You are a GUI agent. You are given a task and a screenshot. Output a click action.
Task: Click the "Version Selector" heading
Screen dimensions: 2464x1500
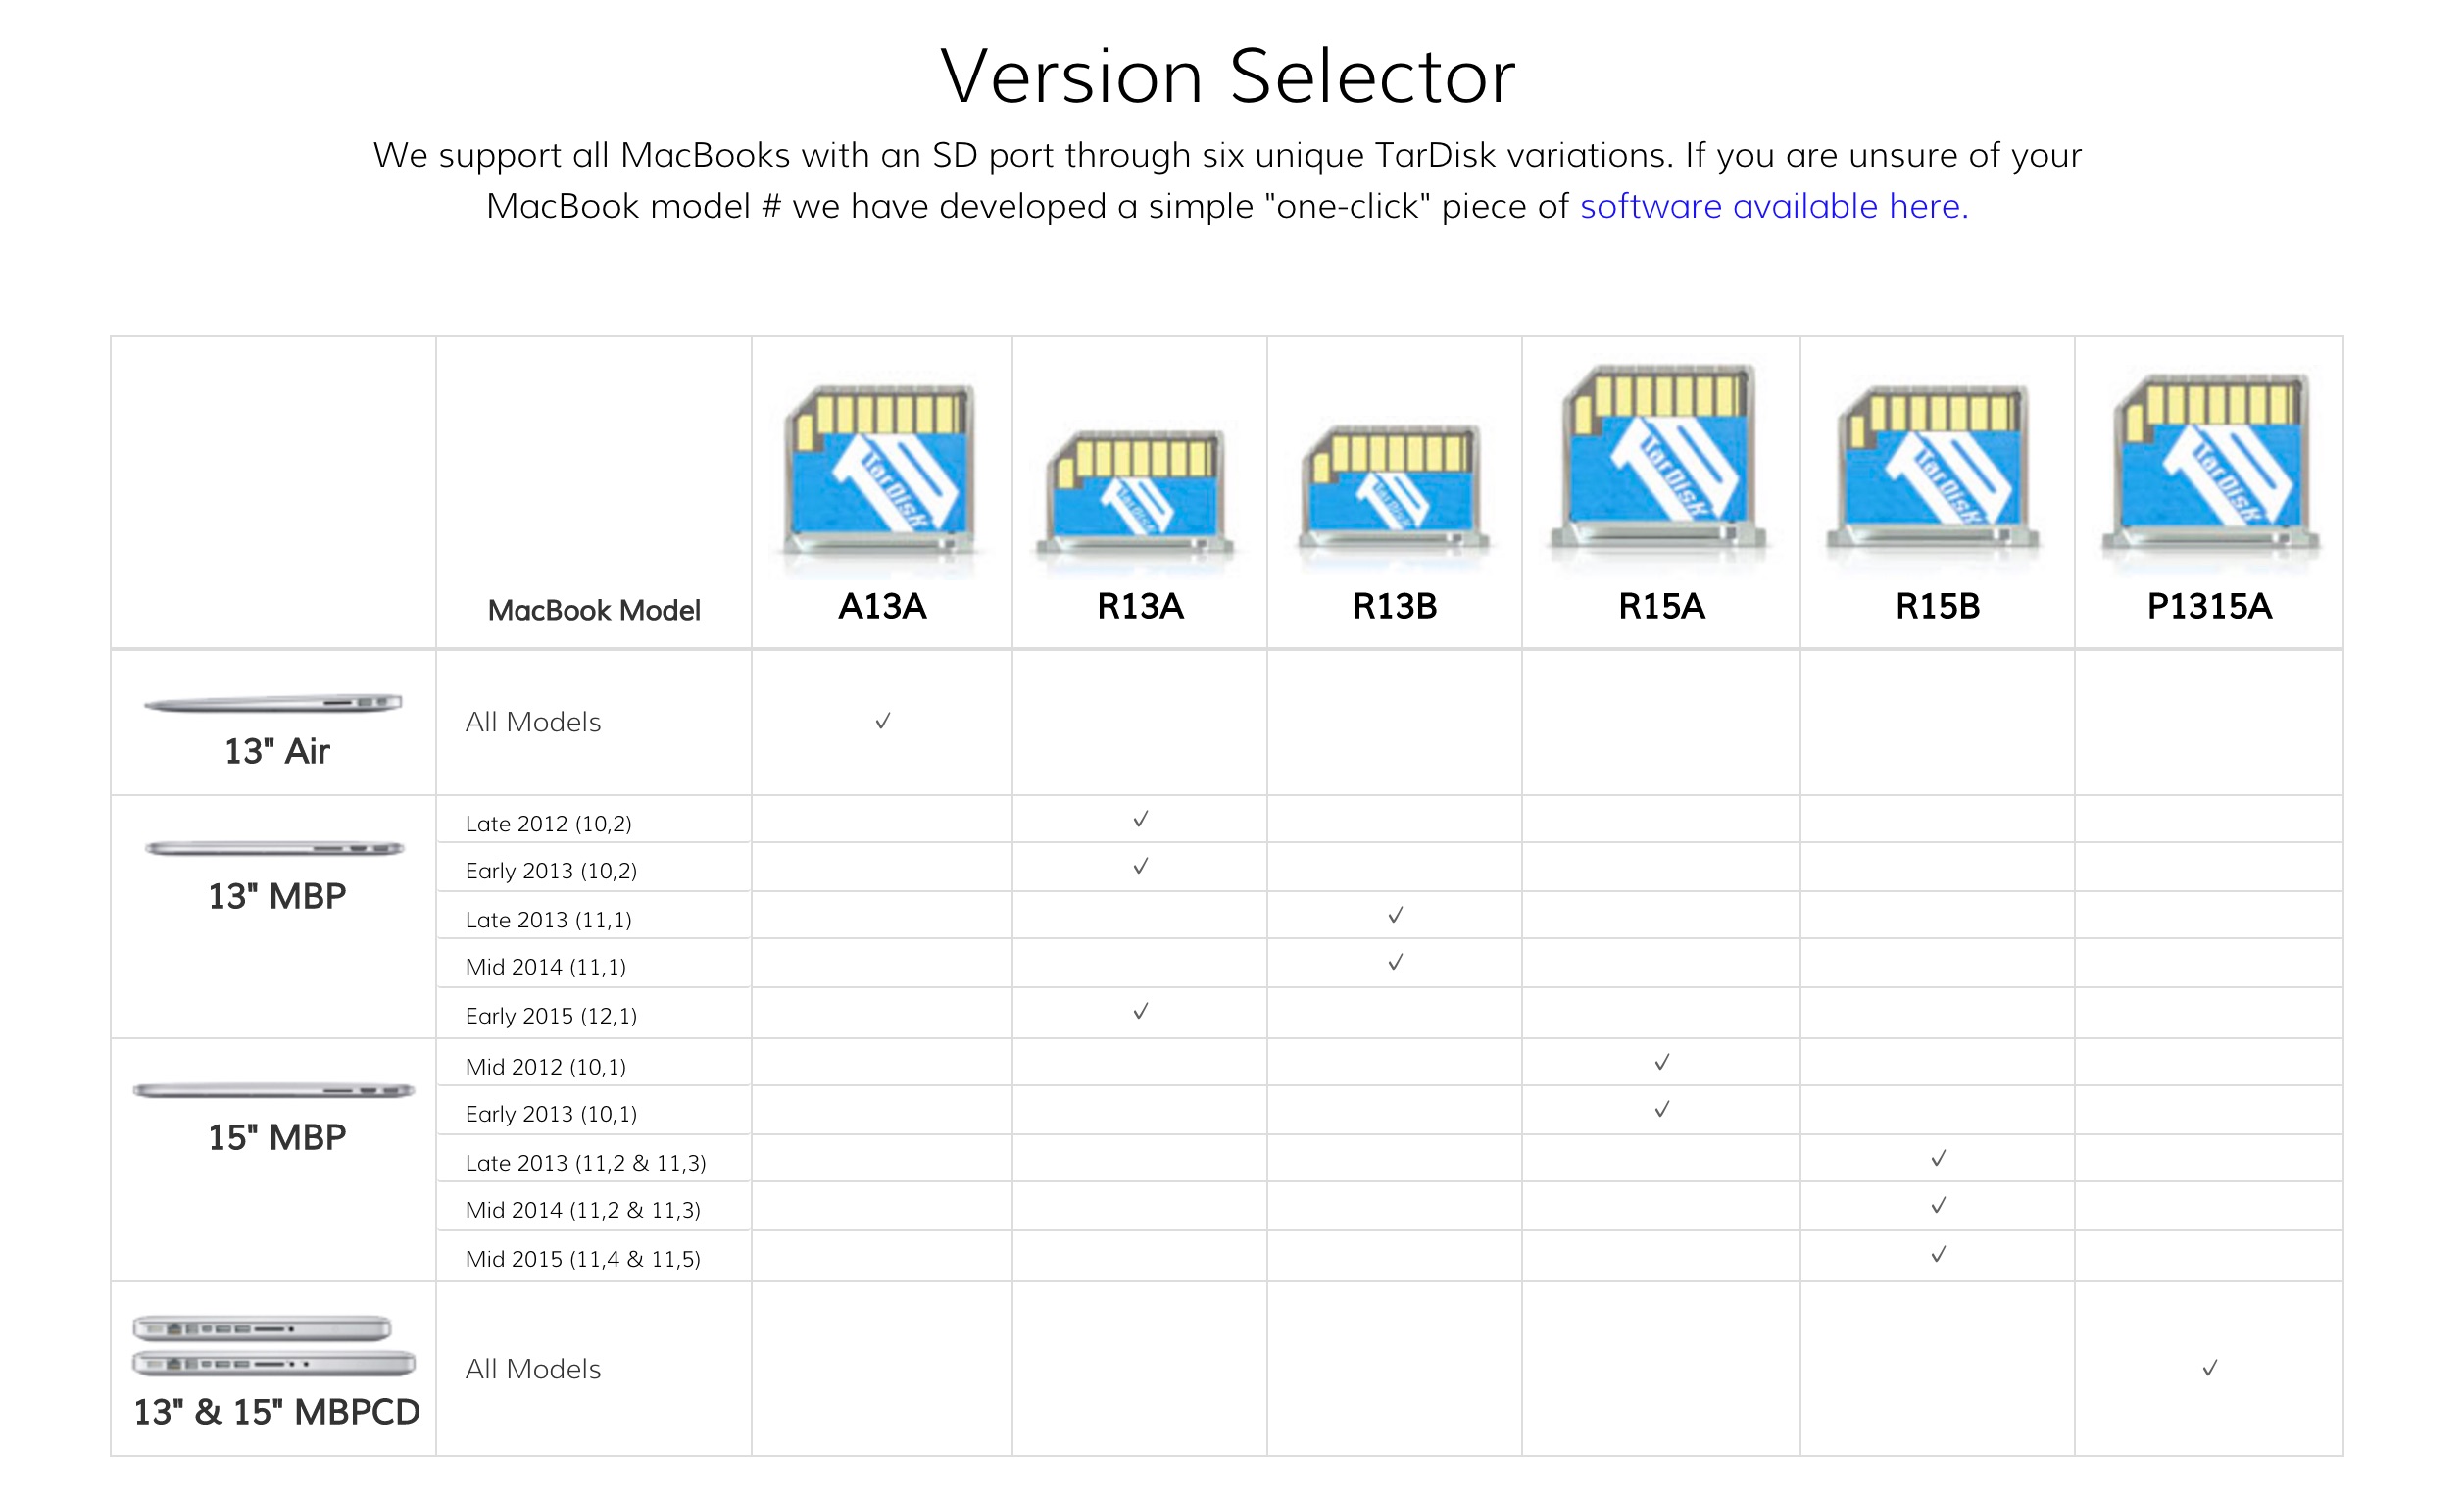[x=1227, y=77]
